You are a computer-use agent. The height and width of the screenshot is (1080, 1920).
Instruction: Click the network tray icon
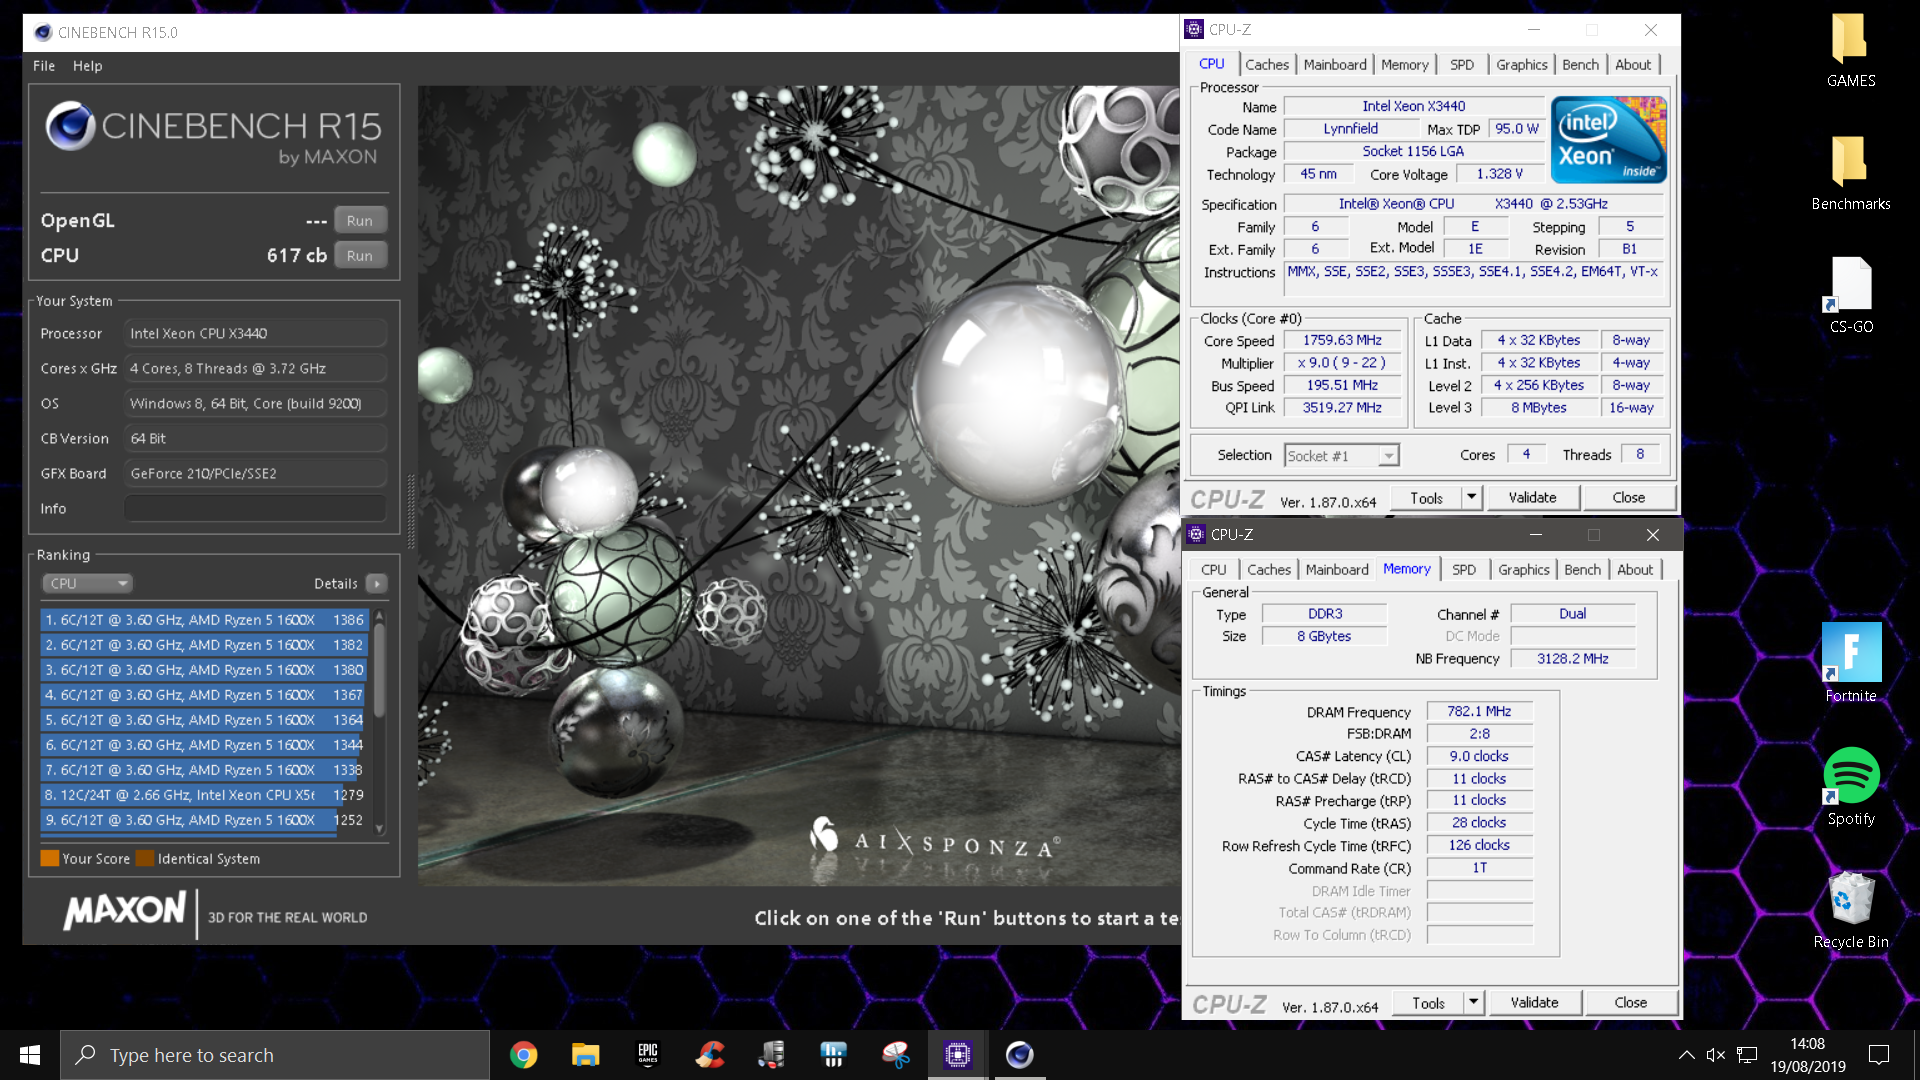tap(1747, 1055)
